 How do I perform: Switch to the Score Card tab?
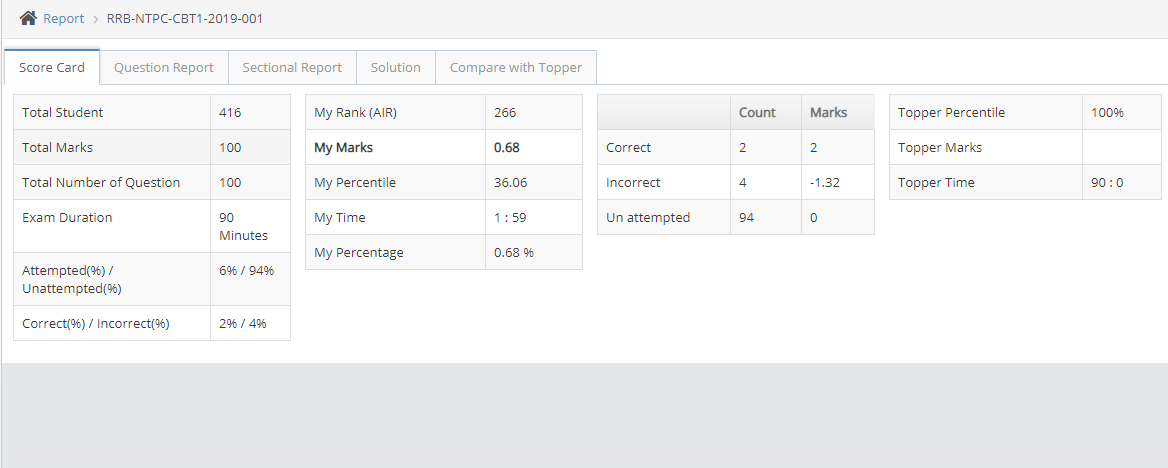[52, 68]
